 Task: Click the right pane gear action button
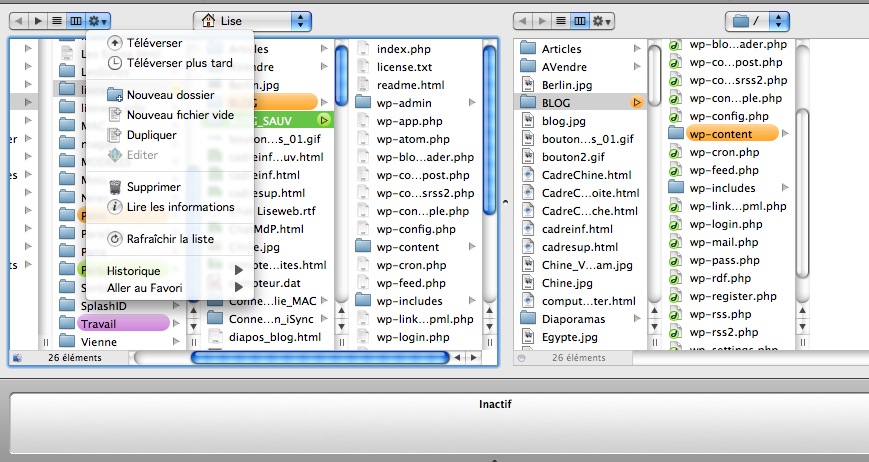click(601, 20)
